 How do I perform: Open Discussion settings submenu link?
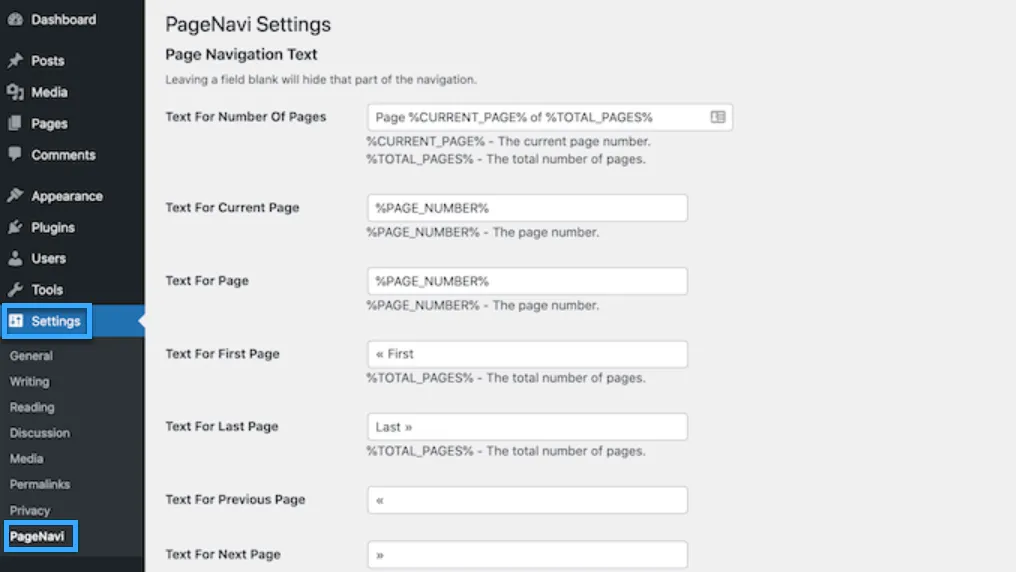click(x=40, y=433)
